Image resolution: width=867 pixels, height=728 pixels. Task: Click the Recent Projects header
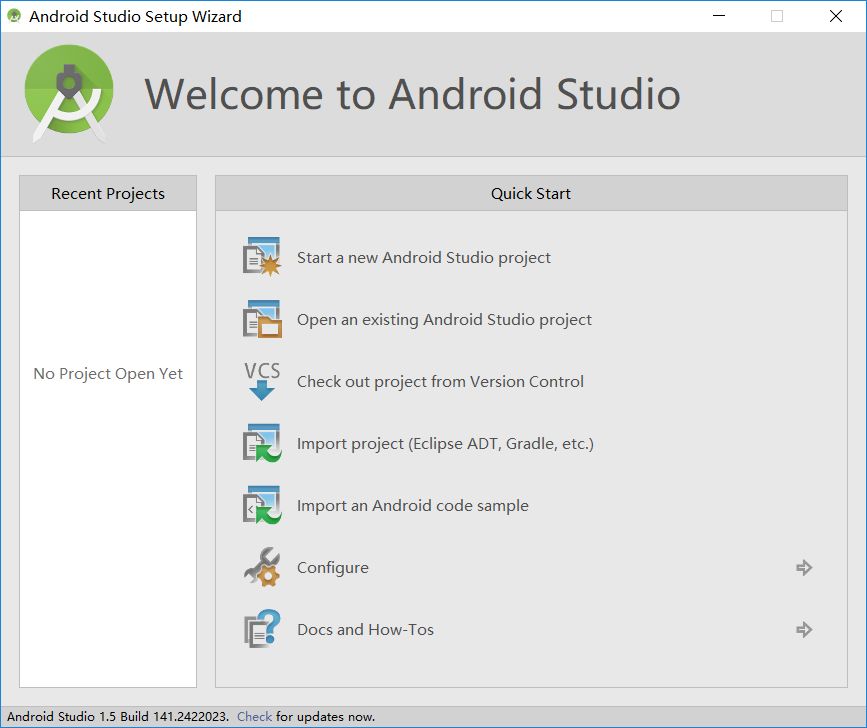(108, 193)
